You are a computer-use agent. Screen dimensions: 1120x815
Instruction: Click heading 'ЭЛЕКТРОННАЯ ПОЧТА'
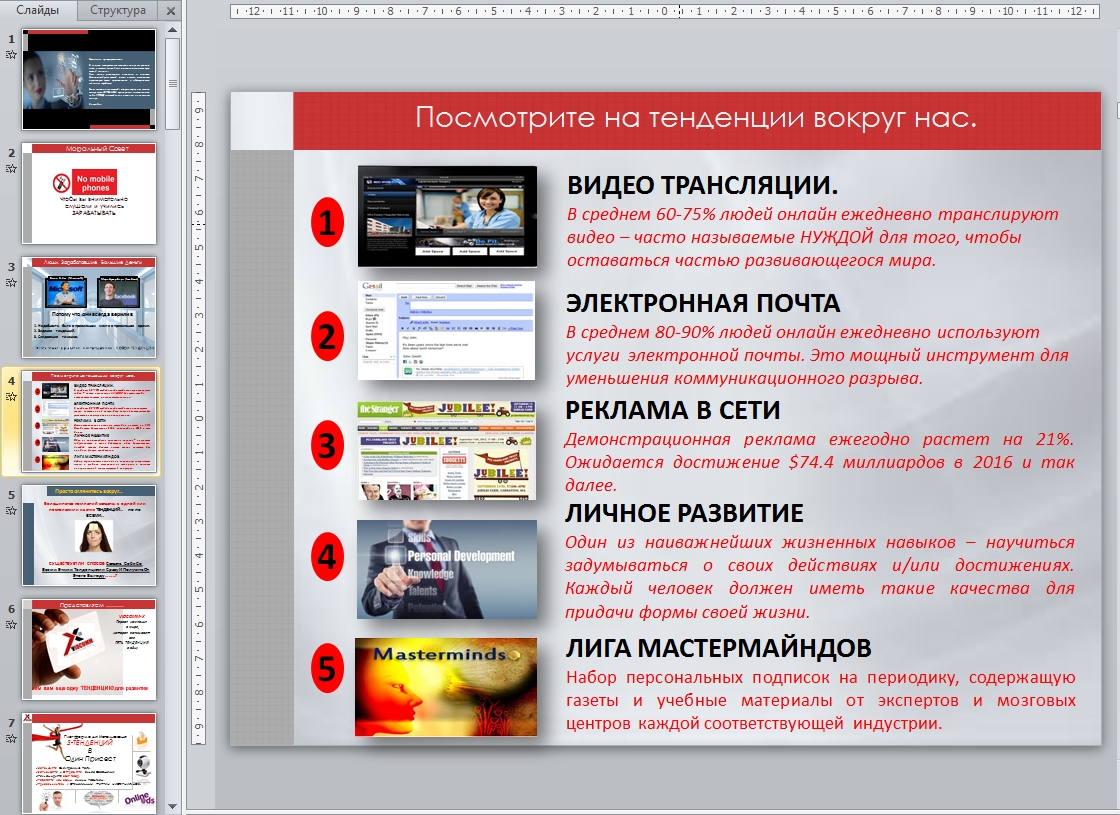[703, 303]
